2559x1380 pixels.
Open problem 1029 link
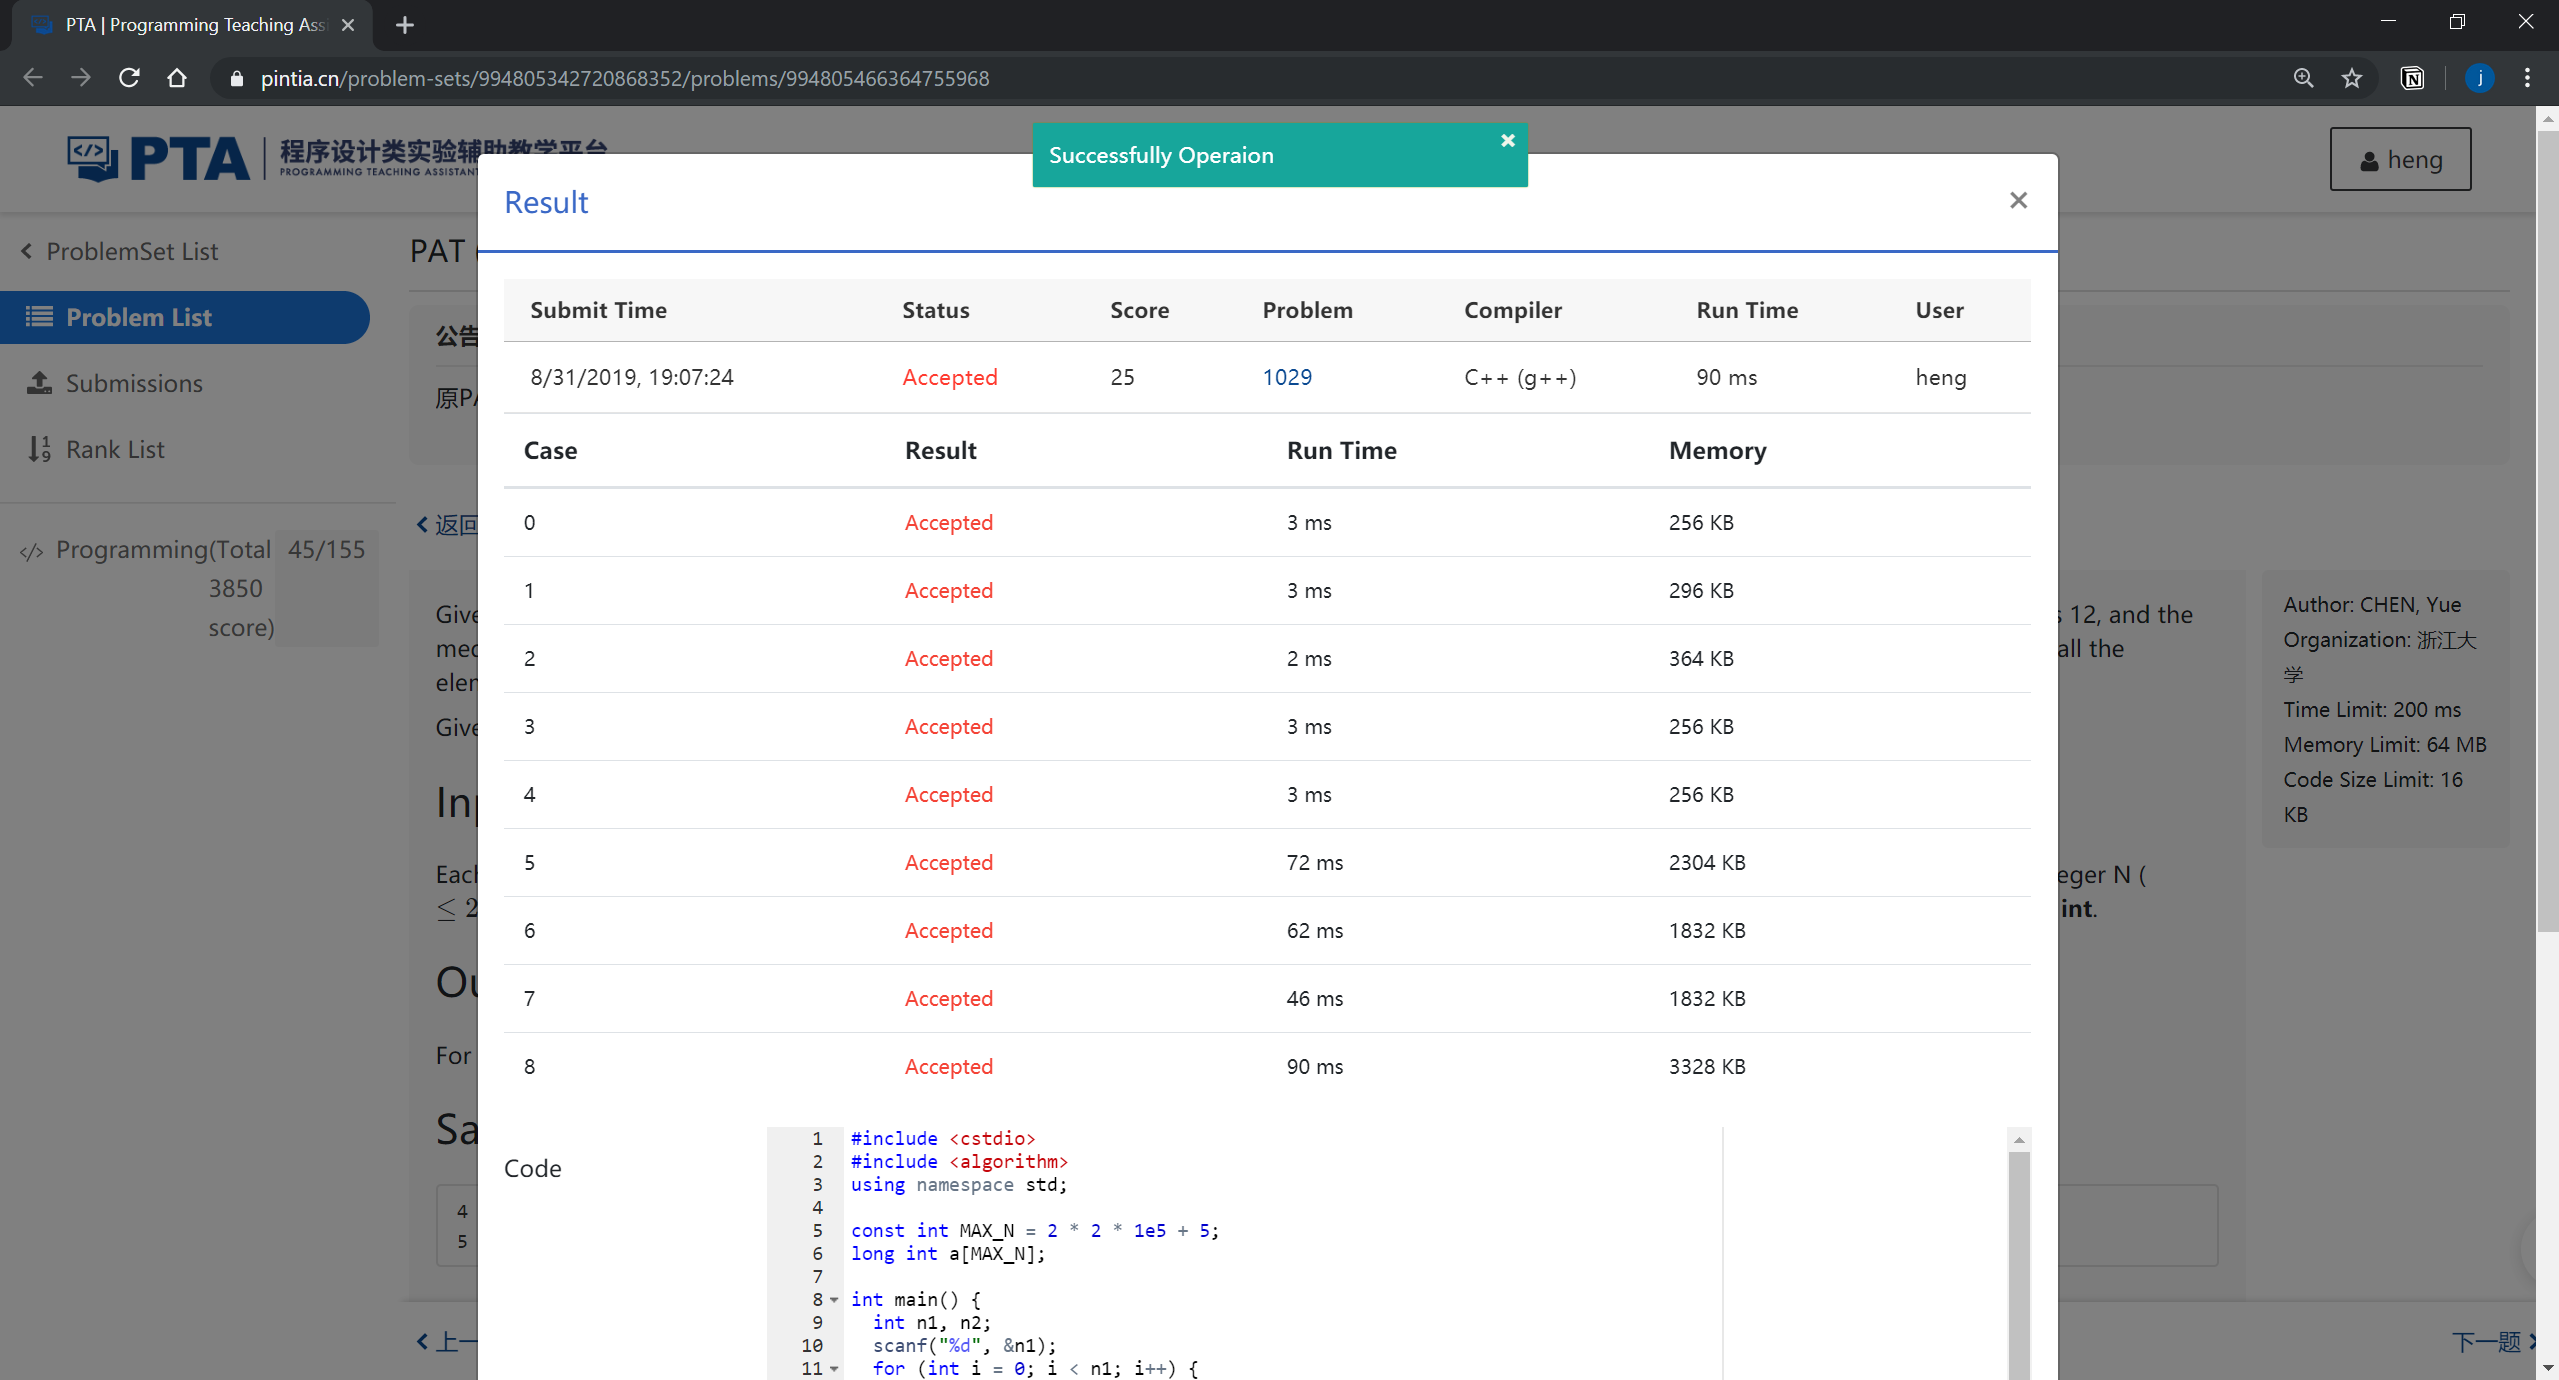(x=1287, y=377)
